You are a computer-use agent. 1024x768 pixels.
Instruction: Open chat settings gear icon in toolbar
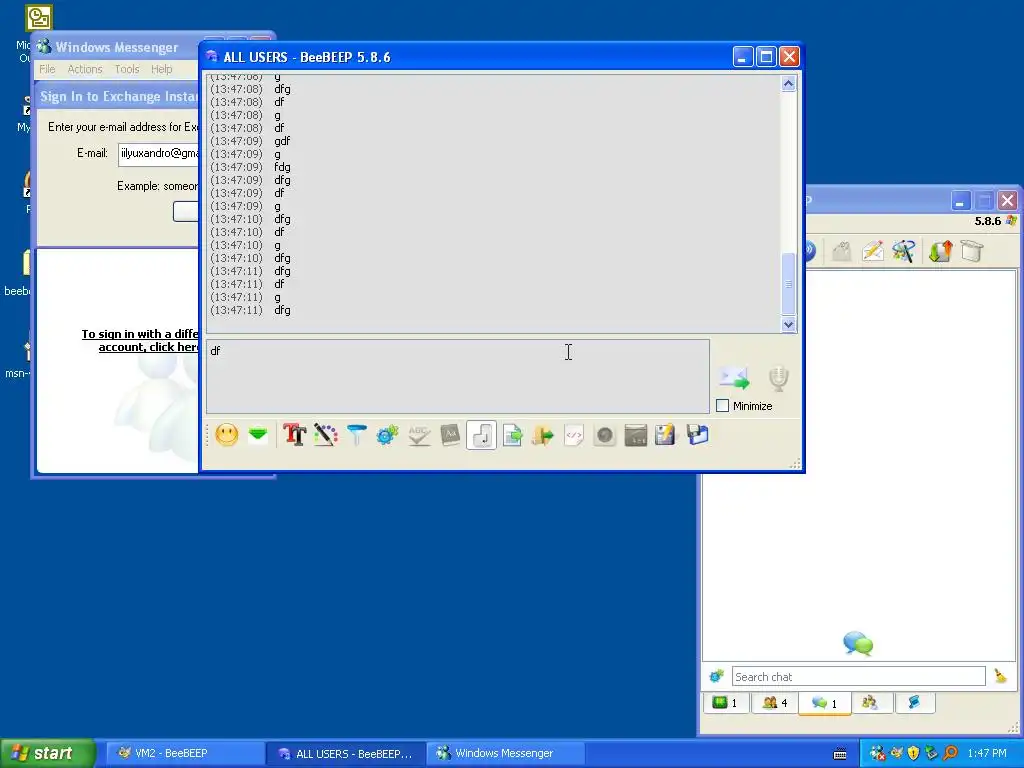(x=387, y=435)
